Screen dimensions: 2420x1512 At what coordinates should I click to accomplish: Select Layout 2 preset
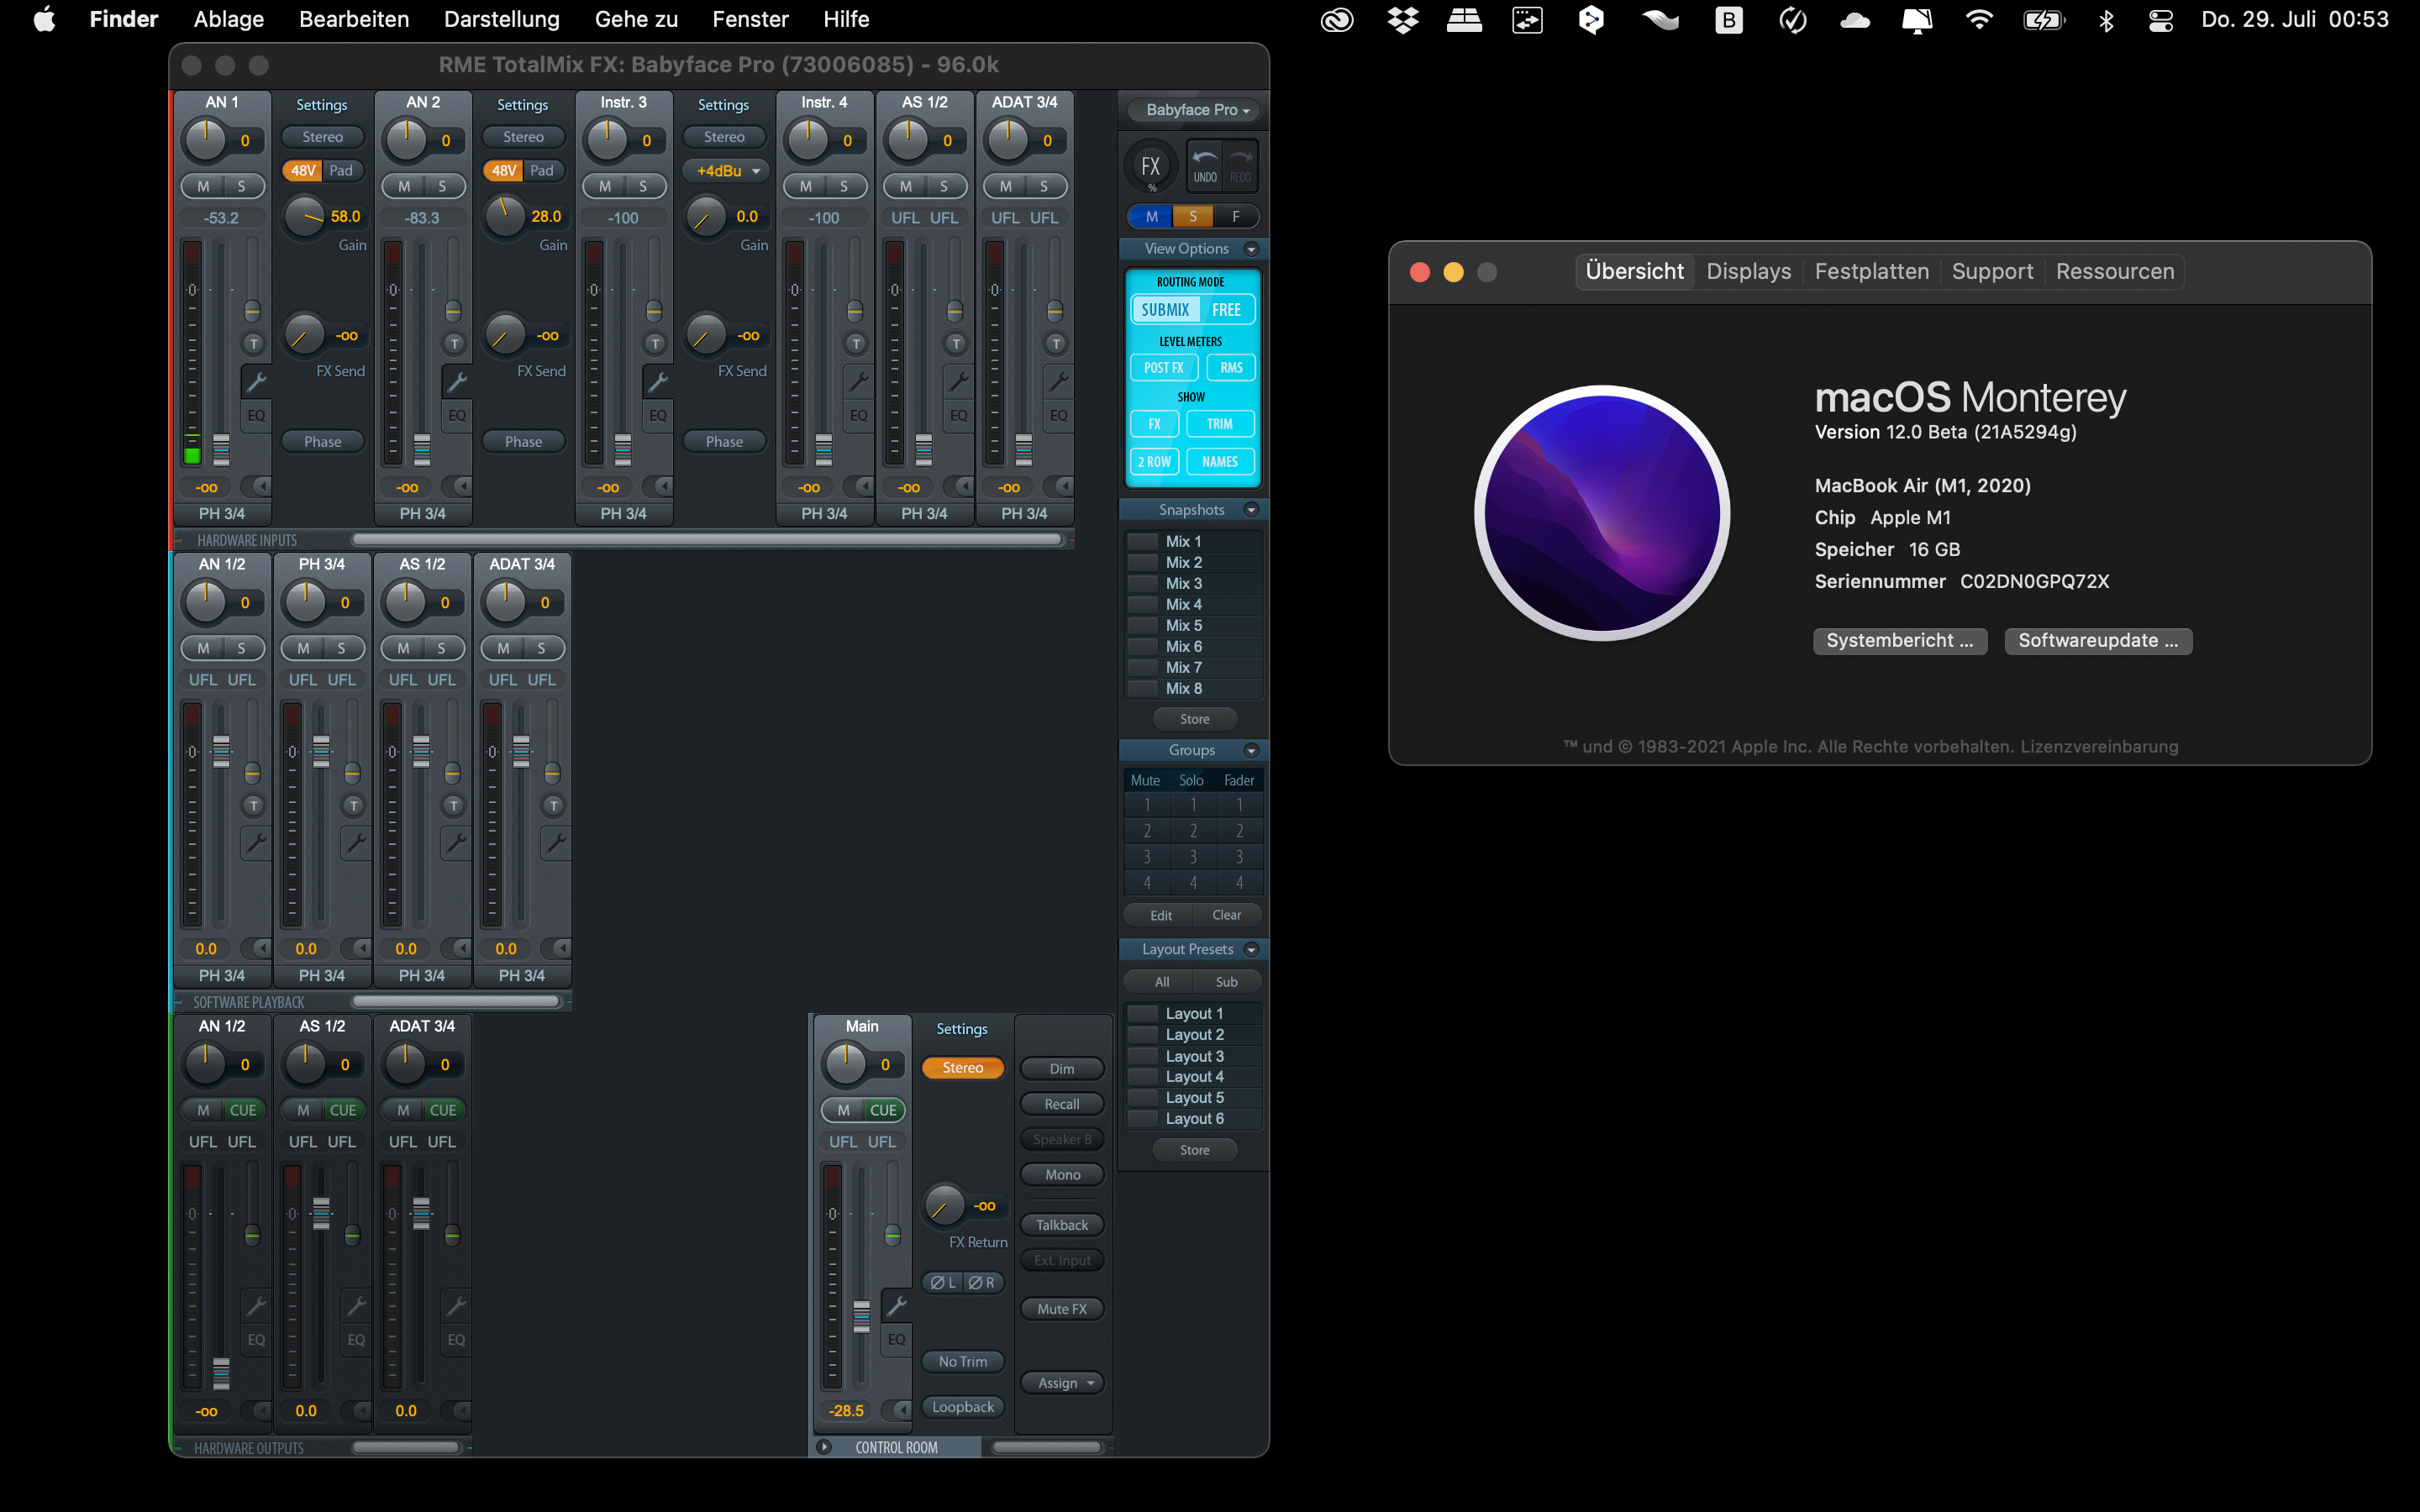[1195, 1035]
